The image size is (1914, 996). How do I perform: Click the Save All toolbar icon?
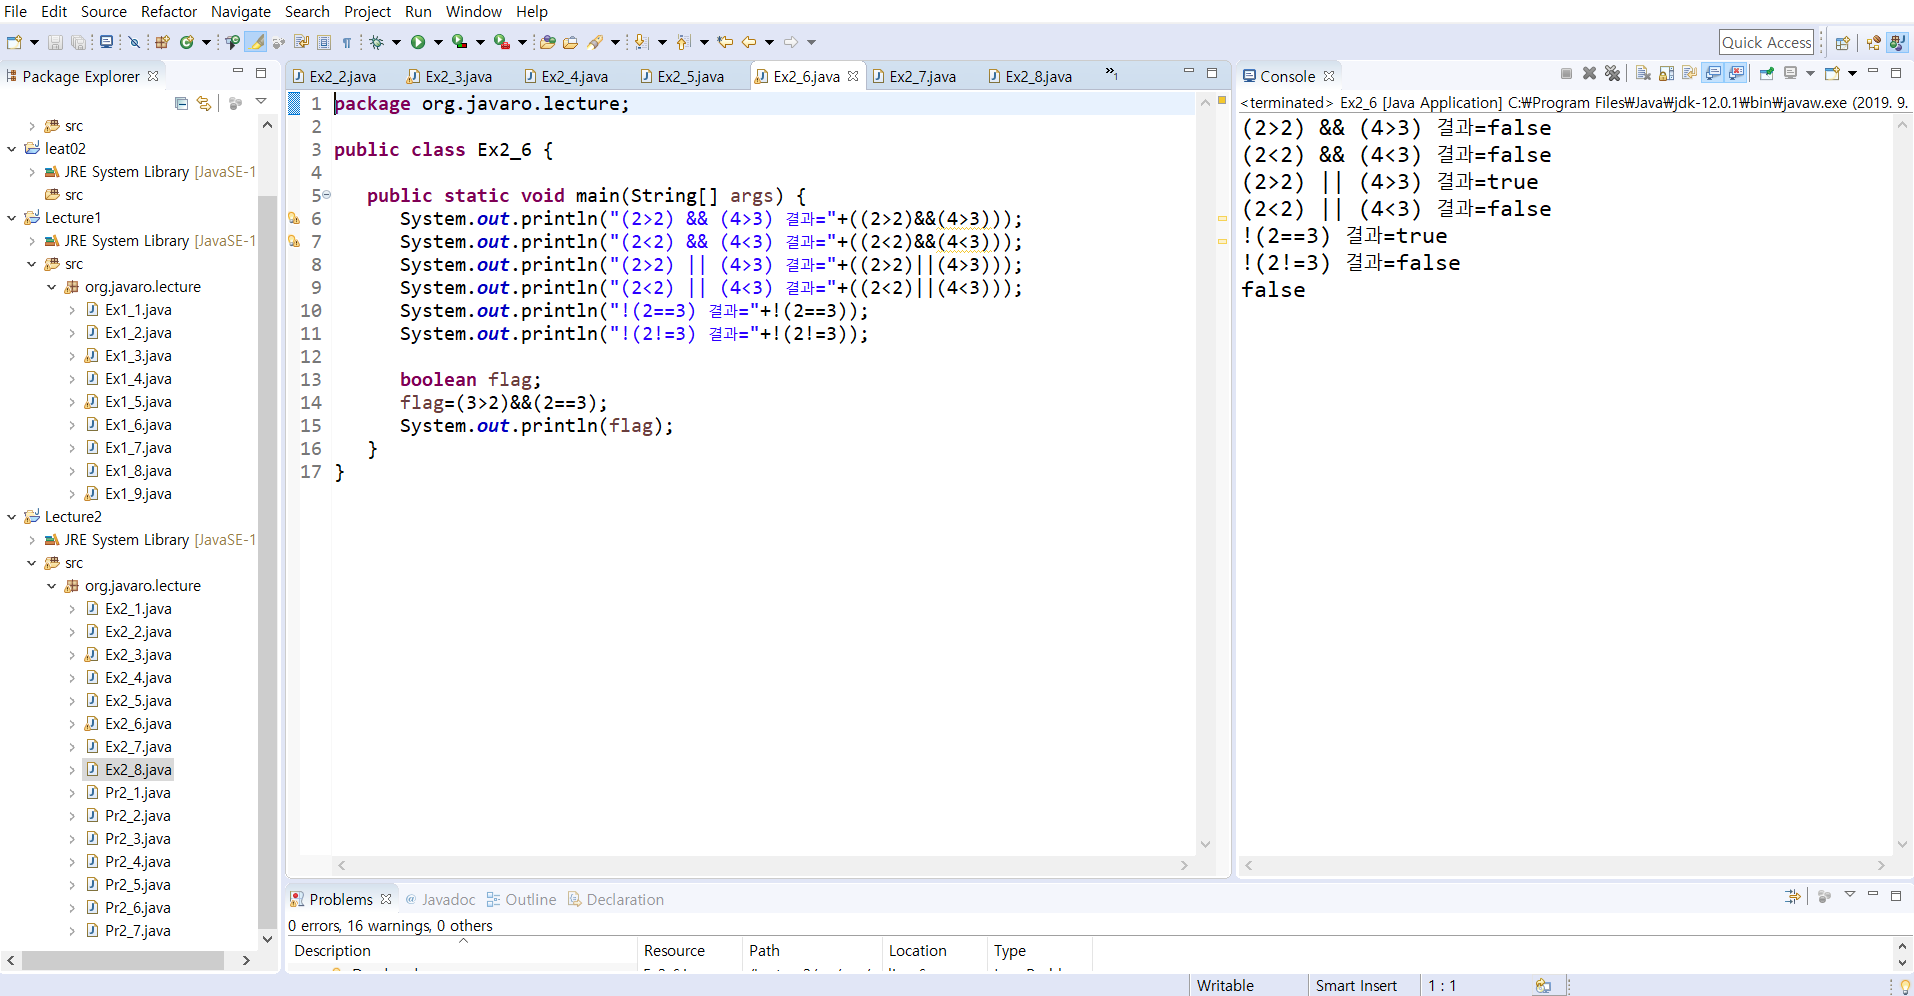coord(78,42)
